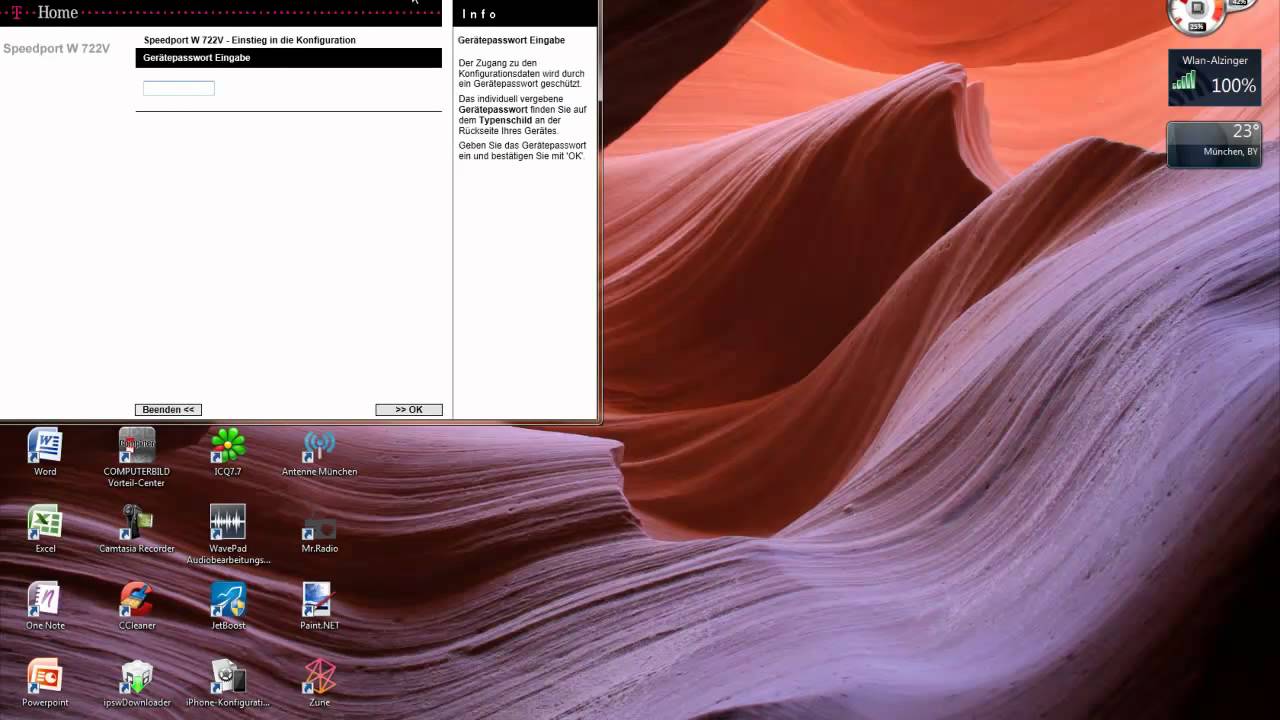Click the 'Info' panel header

coord(525,14)
